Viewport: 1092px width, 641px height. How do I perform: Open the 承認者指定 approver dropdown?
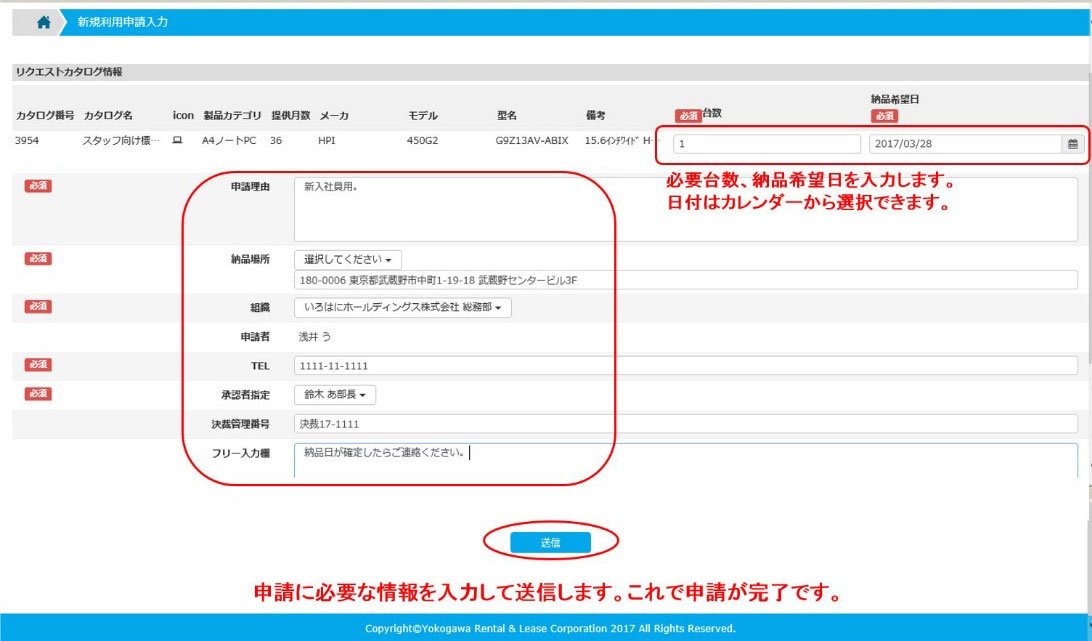pyautogui.click(x=335, y=394)
